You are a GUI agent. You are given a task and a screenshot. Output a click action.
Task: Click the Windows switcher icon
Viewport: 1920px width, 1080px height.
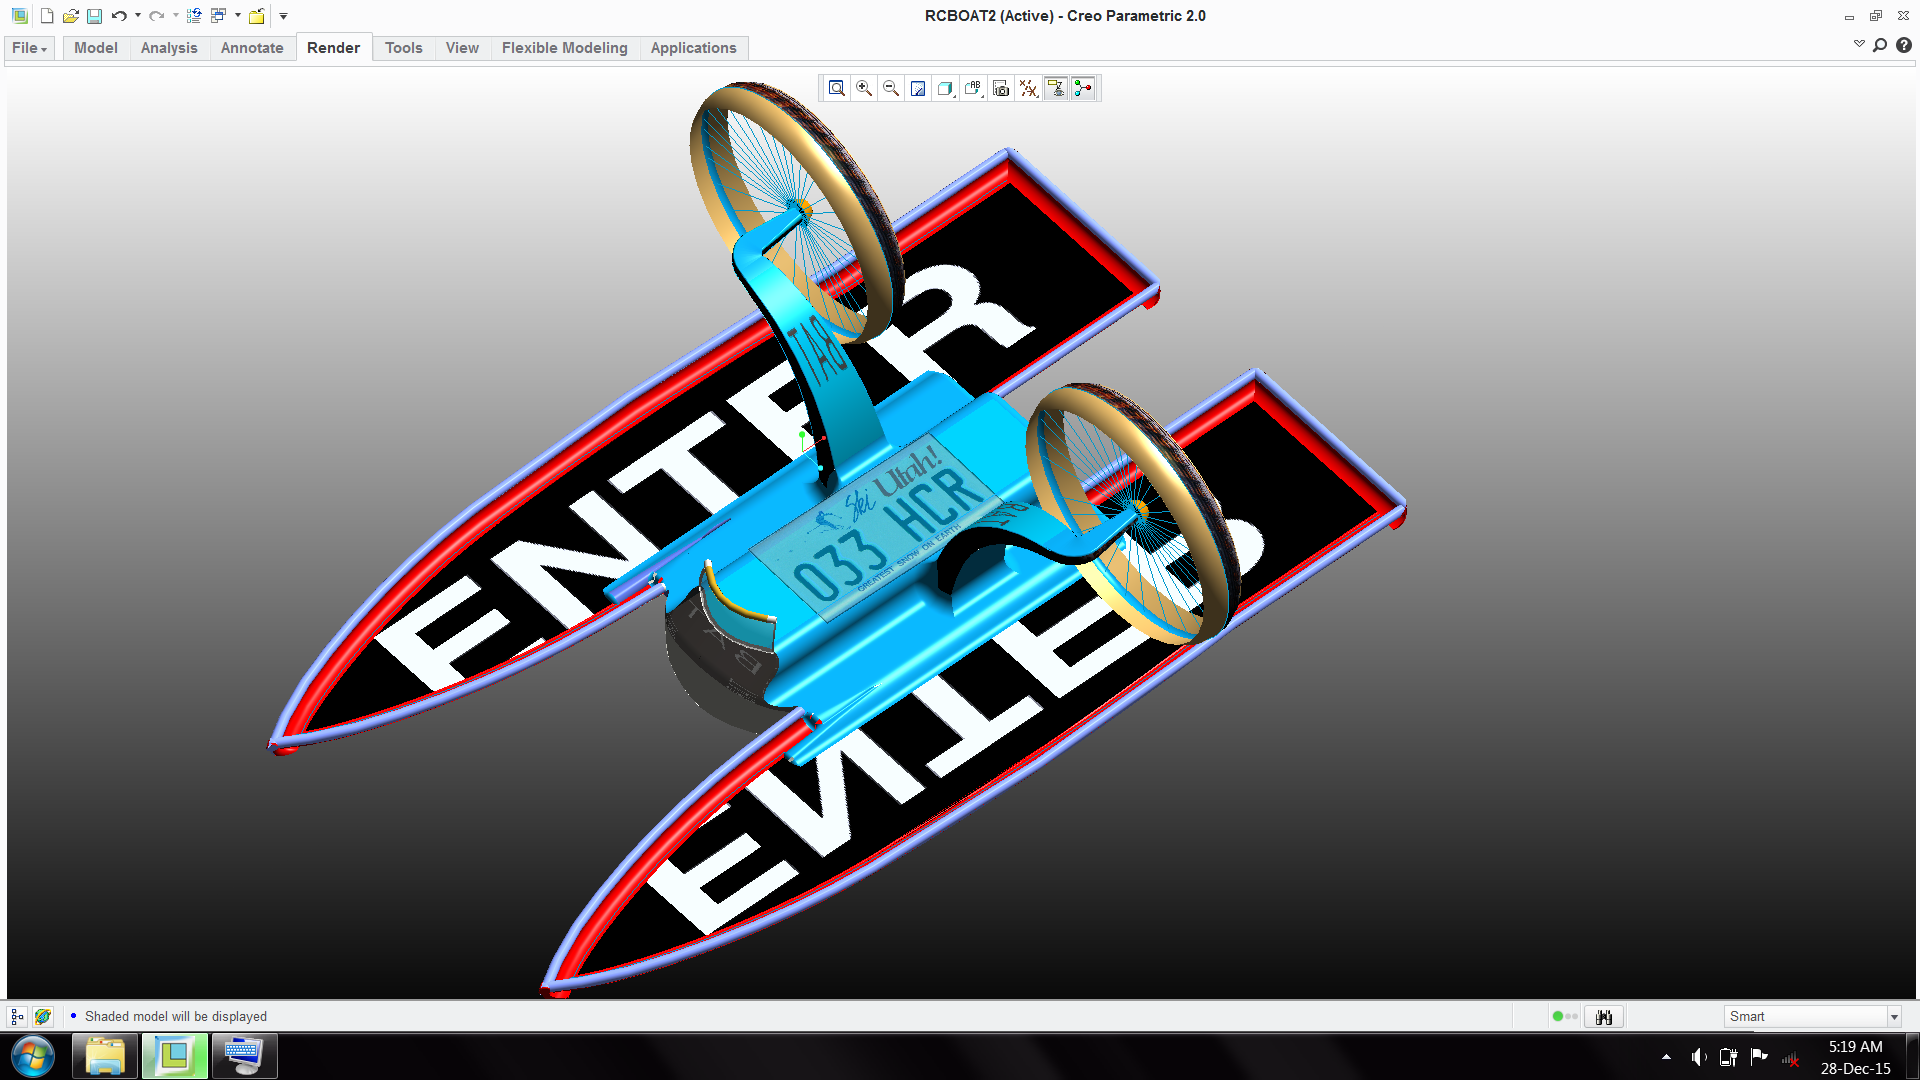(218, 16)
